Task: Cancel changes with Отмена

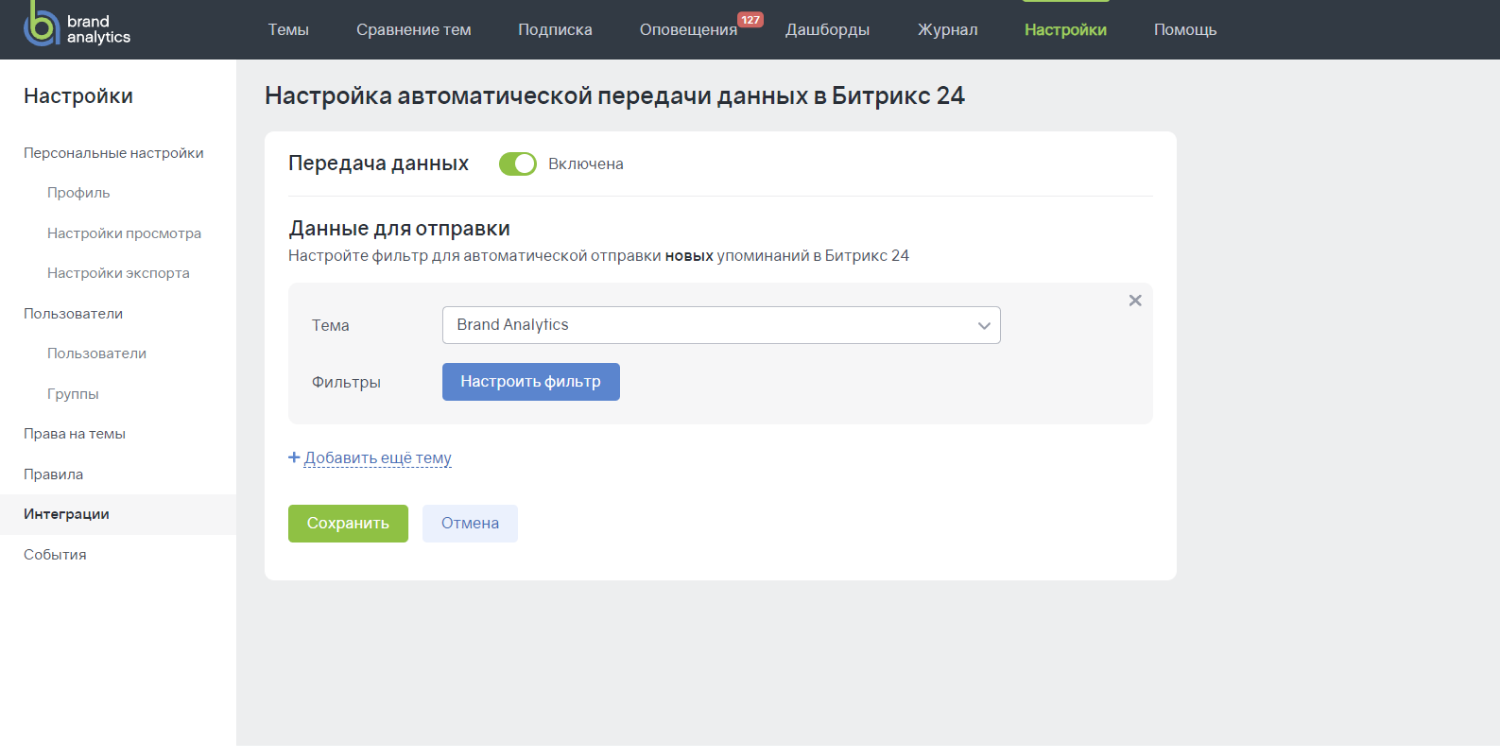Action: point(470,523)
